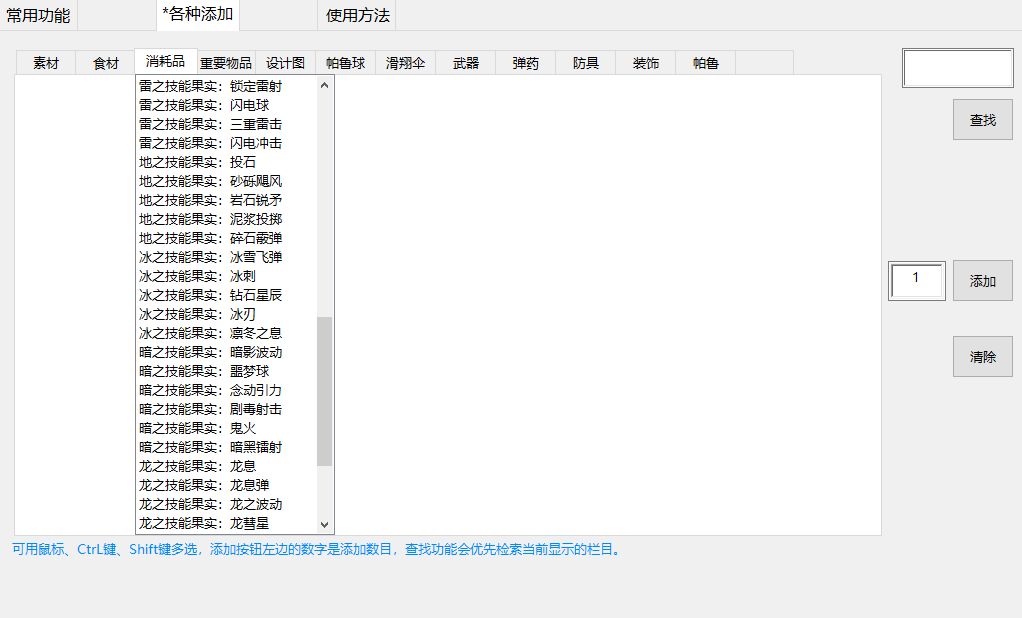The image size is (1022, 618).
Task: Open the 武器 category tab
Action: pos(466,63)
